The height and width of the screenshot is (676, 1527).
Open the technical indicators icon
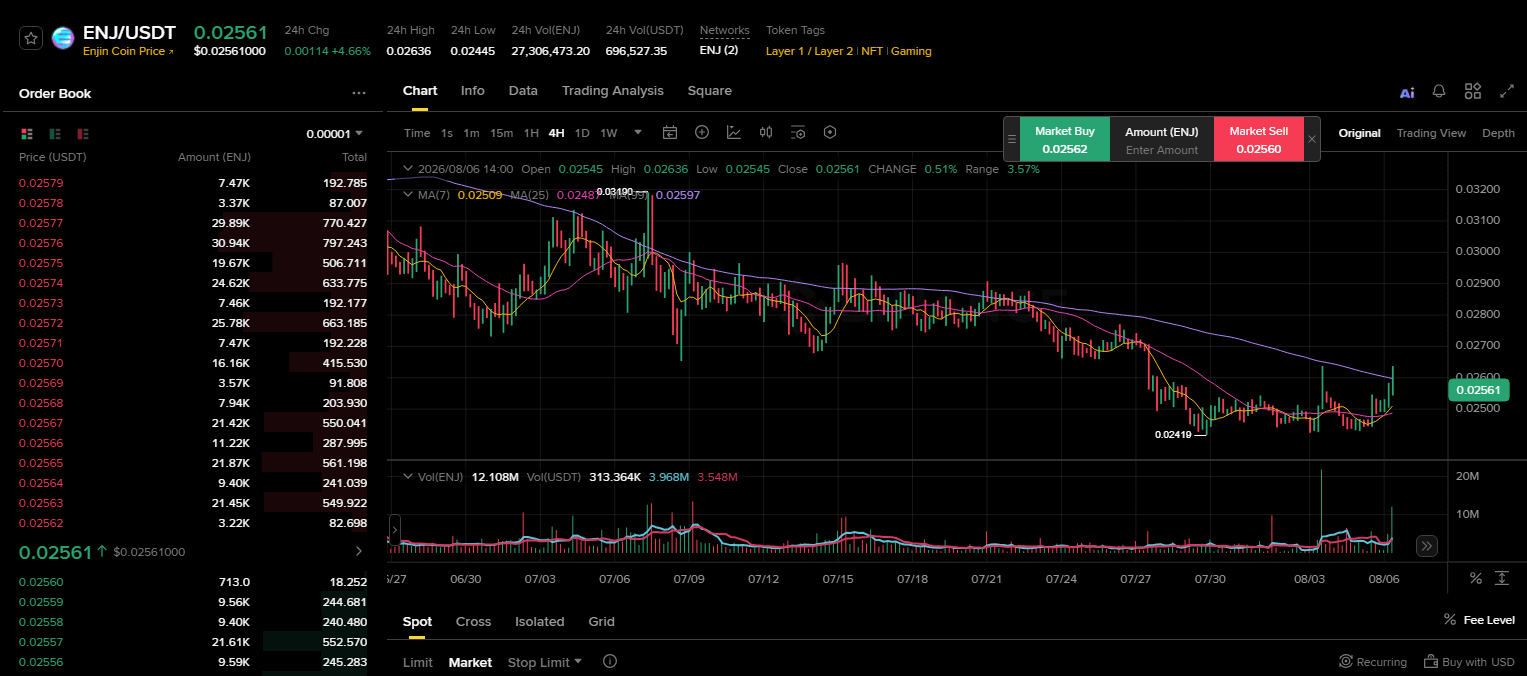pos(734,132)
